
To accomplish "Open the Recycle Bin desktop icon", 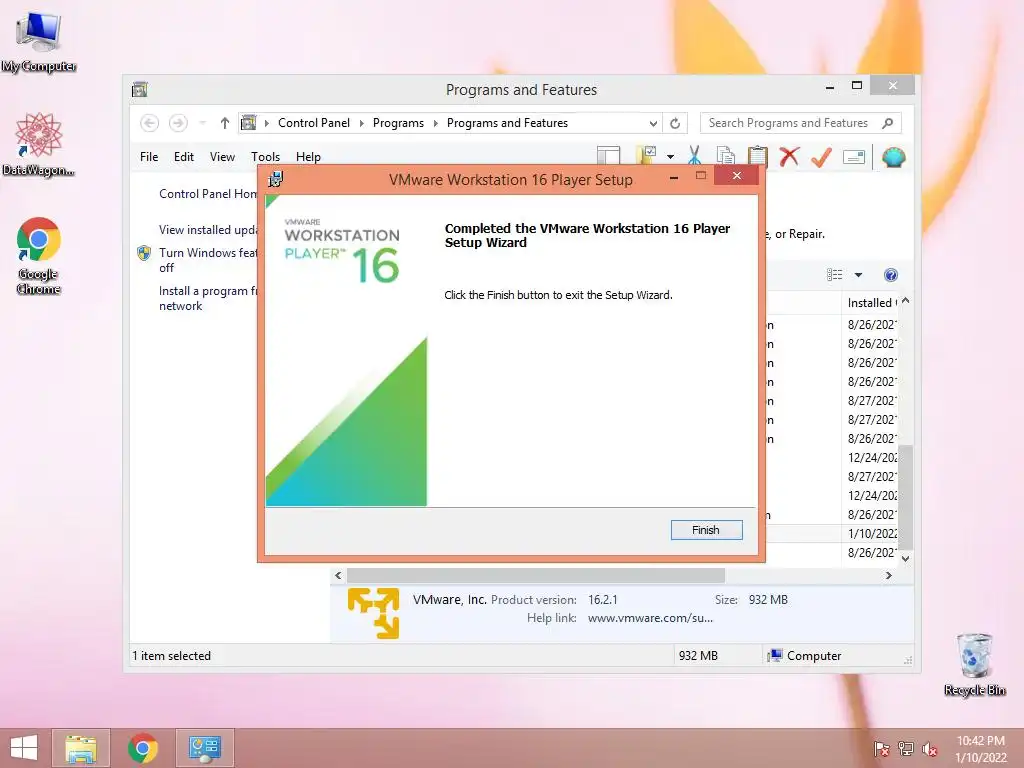I will tap(974, 664).
